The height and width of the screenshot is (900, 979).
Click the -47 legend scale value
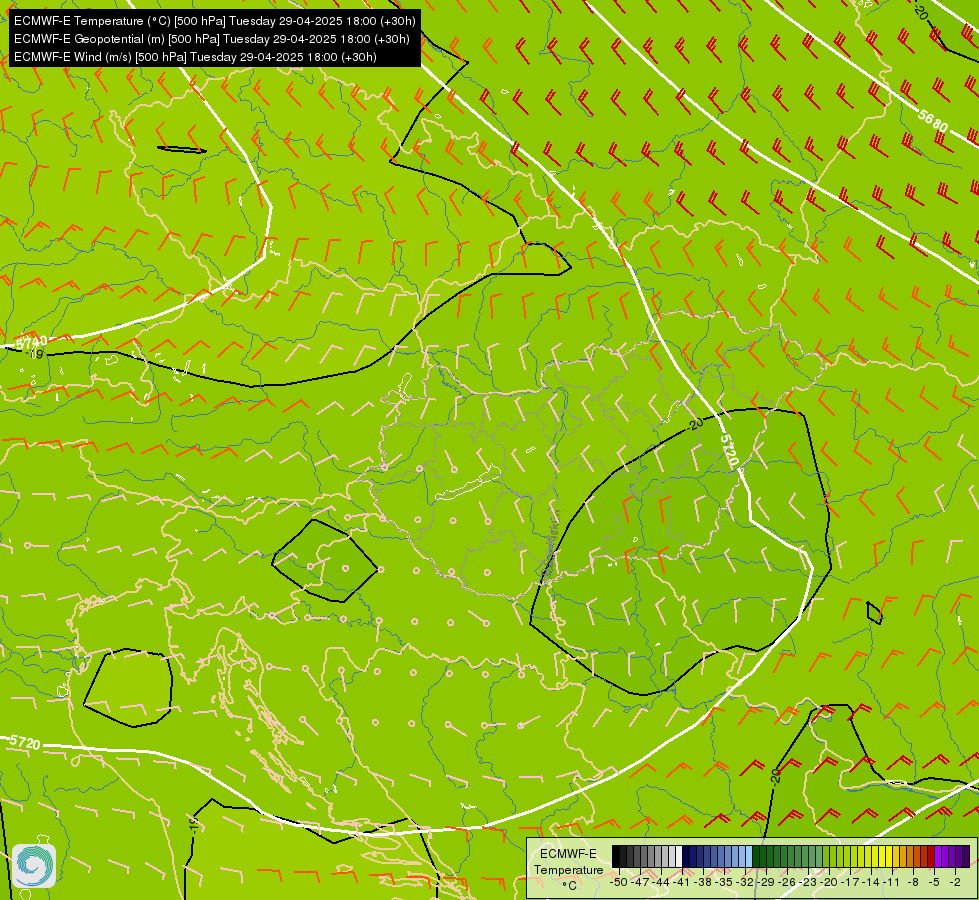pyautogui.click(x=639, y=882)
